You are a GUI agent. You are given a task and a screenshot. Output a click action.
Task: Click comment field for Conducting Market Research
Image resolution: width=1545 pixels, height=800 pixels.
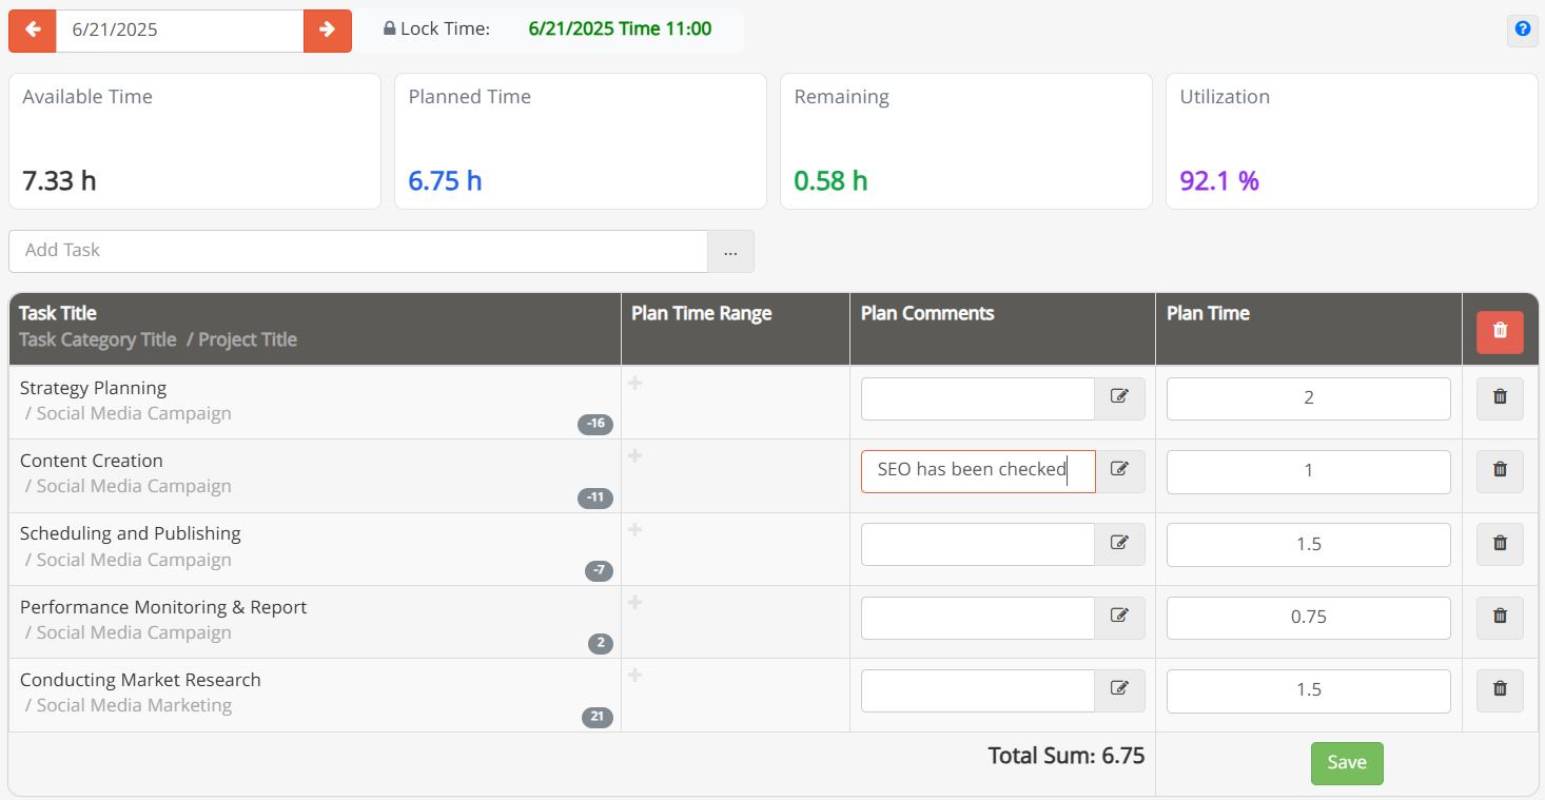click(x=977, y=691)
